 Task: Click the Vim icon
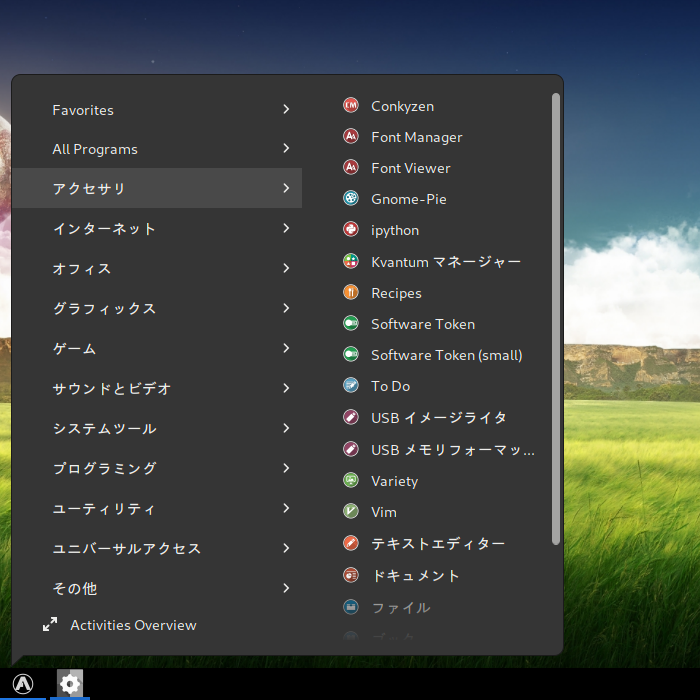351,511
